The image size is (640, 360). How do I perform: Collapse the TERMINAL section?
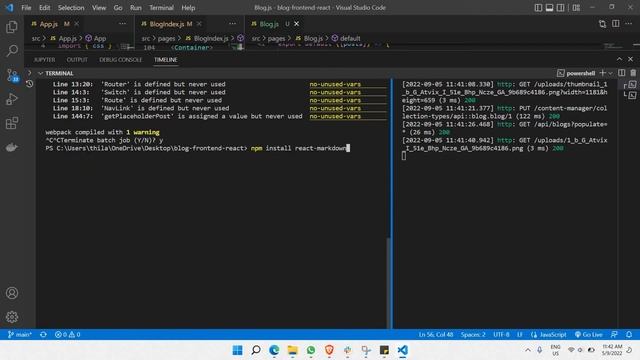click(x=40, y=73)
